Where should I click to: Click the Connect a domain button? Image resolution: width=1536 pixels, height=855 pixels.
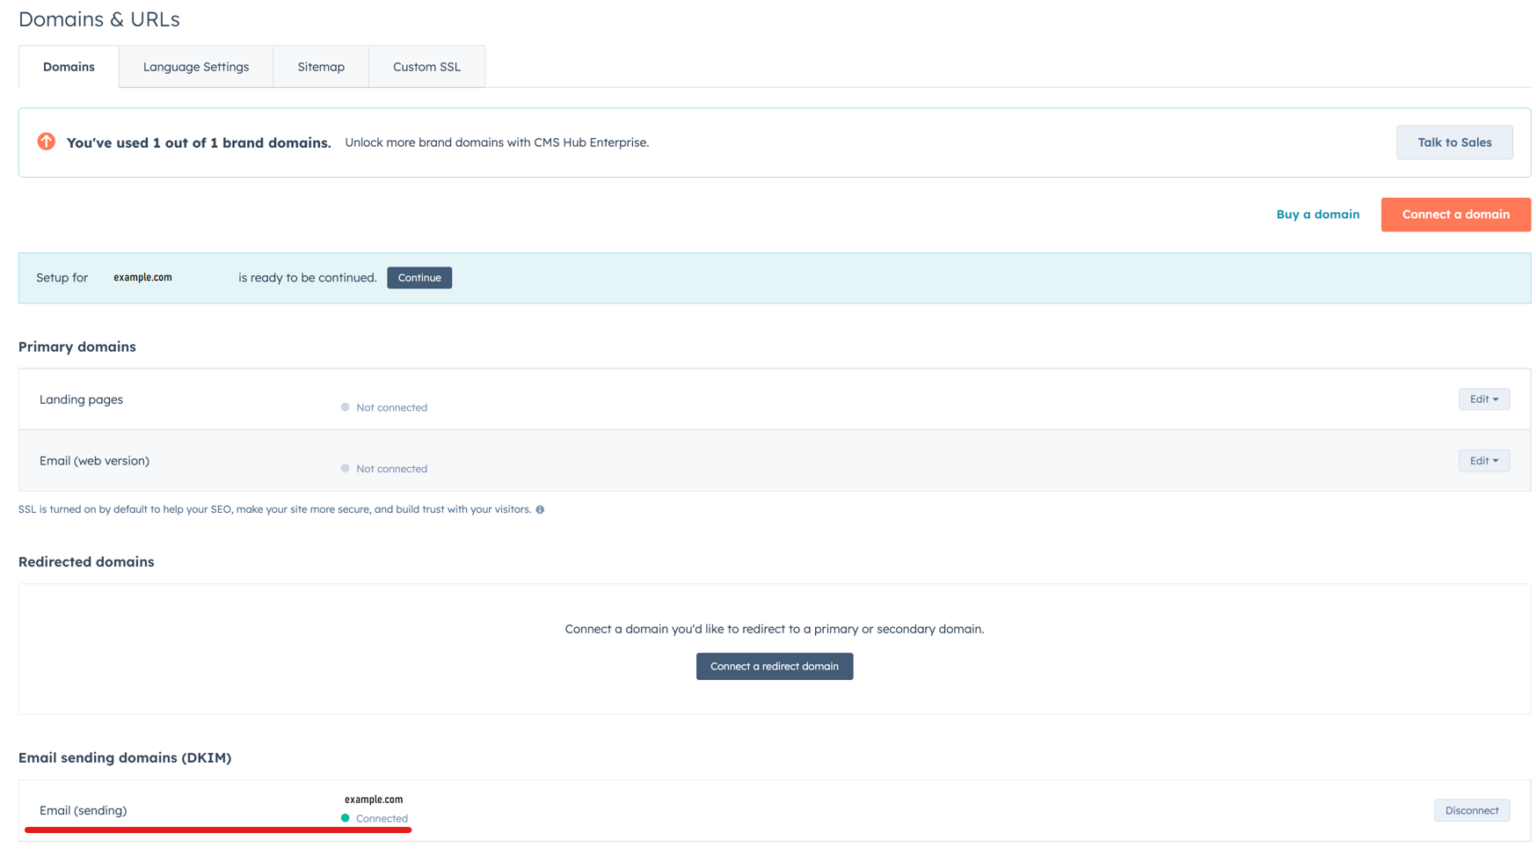pos(1455,214)
